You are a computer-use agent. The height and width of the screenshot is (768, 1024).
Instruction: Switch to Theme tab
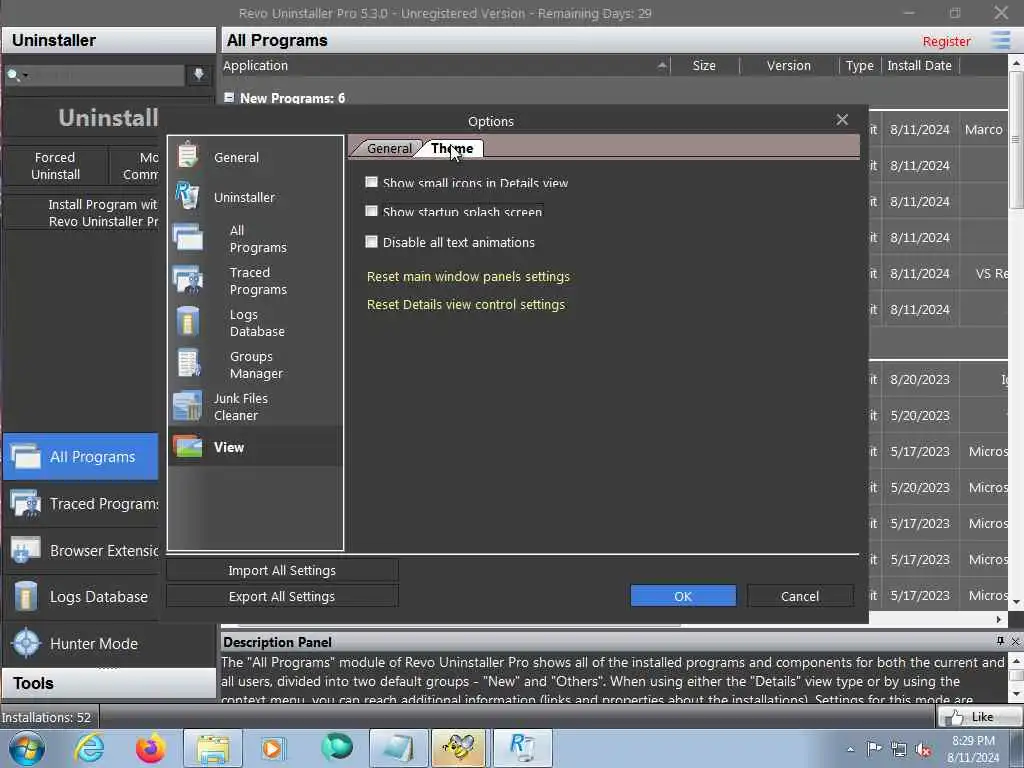tap(452, 148)
